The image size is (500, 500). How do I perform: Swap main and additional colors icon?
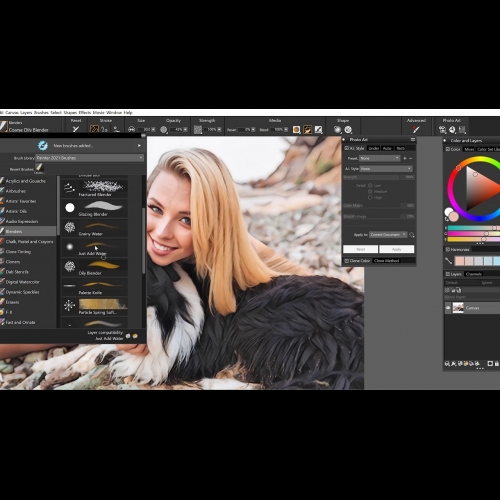[x=447, y=219]
